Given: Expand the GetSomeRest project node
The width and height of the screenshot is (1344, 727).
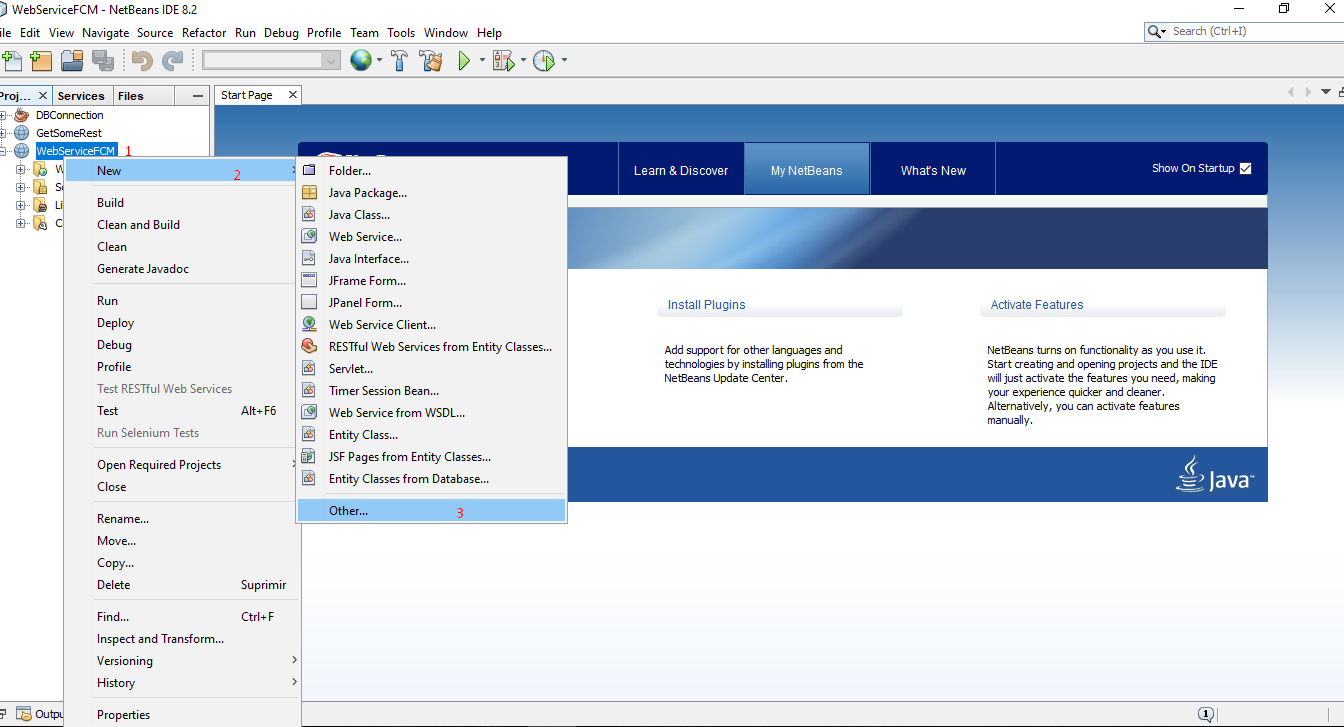Looking at the screenshot, I should 4,133.
